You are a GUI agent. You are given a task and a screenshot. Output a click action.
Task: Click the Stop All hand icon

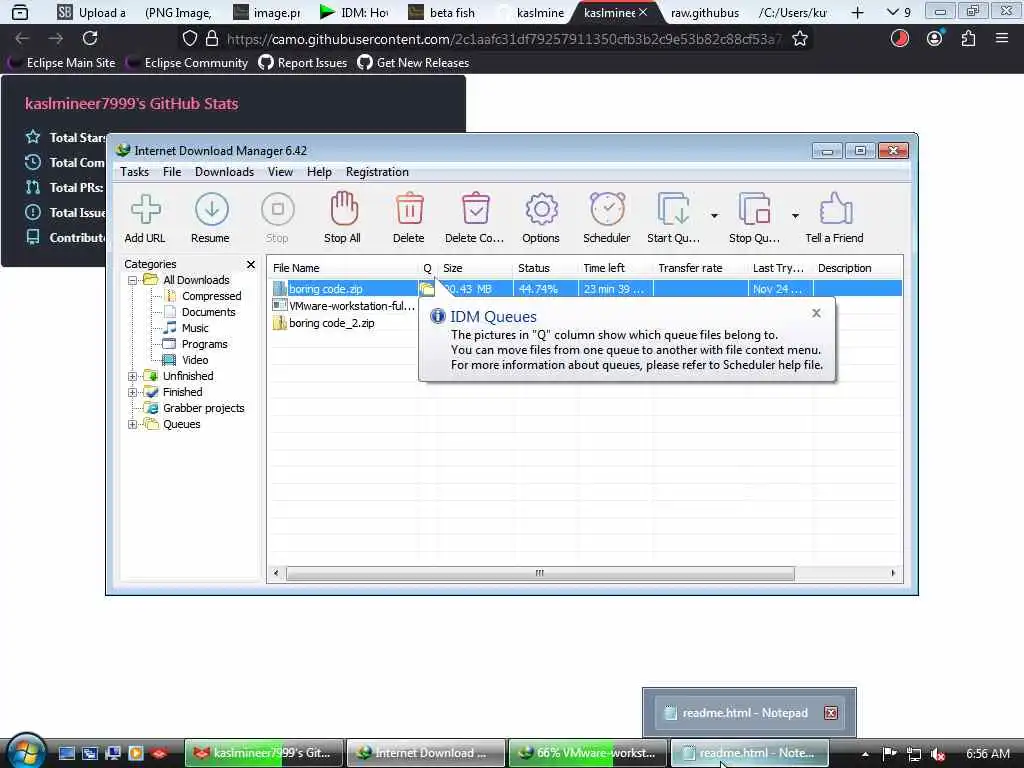click(342, 218)
